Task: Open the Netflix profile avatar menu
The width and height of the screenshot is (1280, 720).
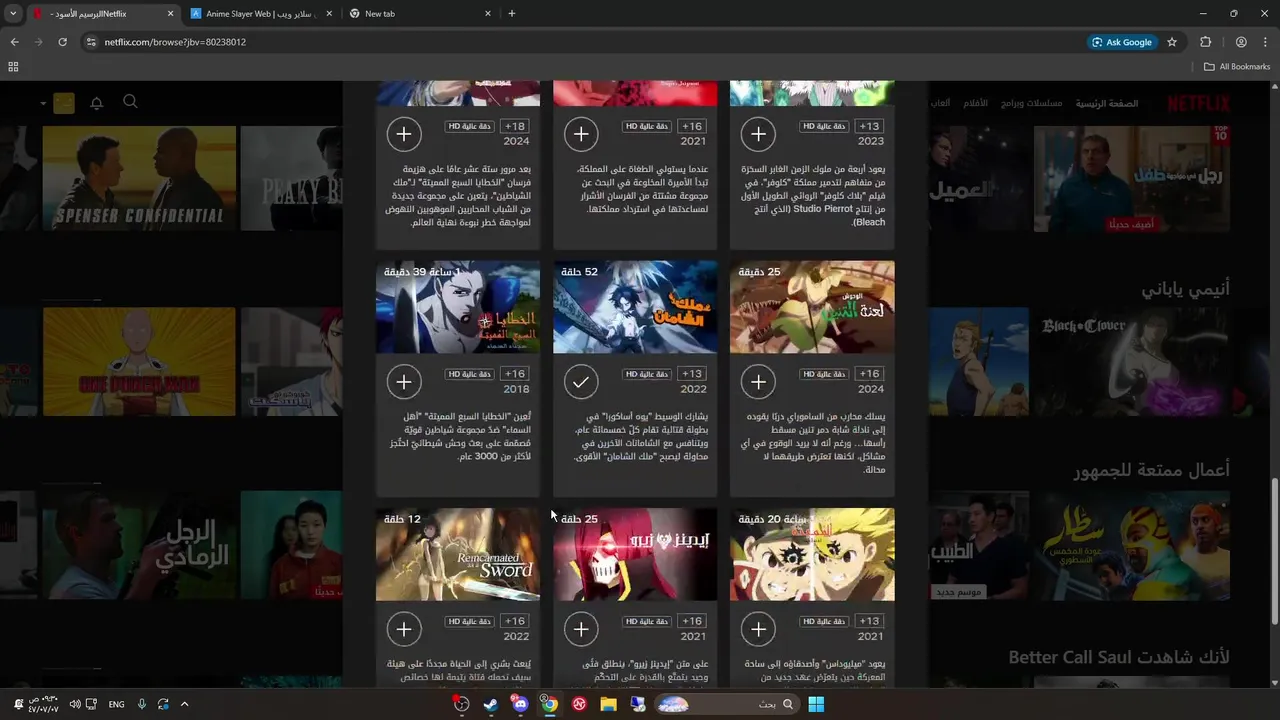Action: 64,103
